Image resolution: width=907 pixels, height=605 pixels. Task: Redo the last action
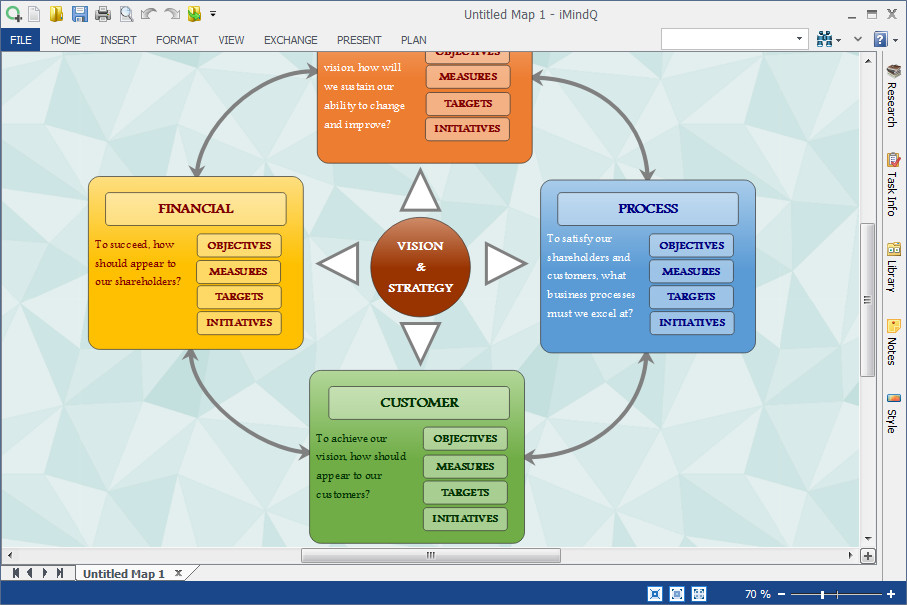click(172, 13)
